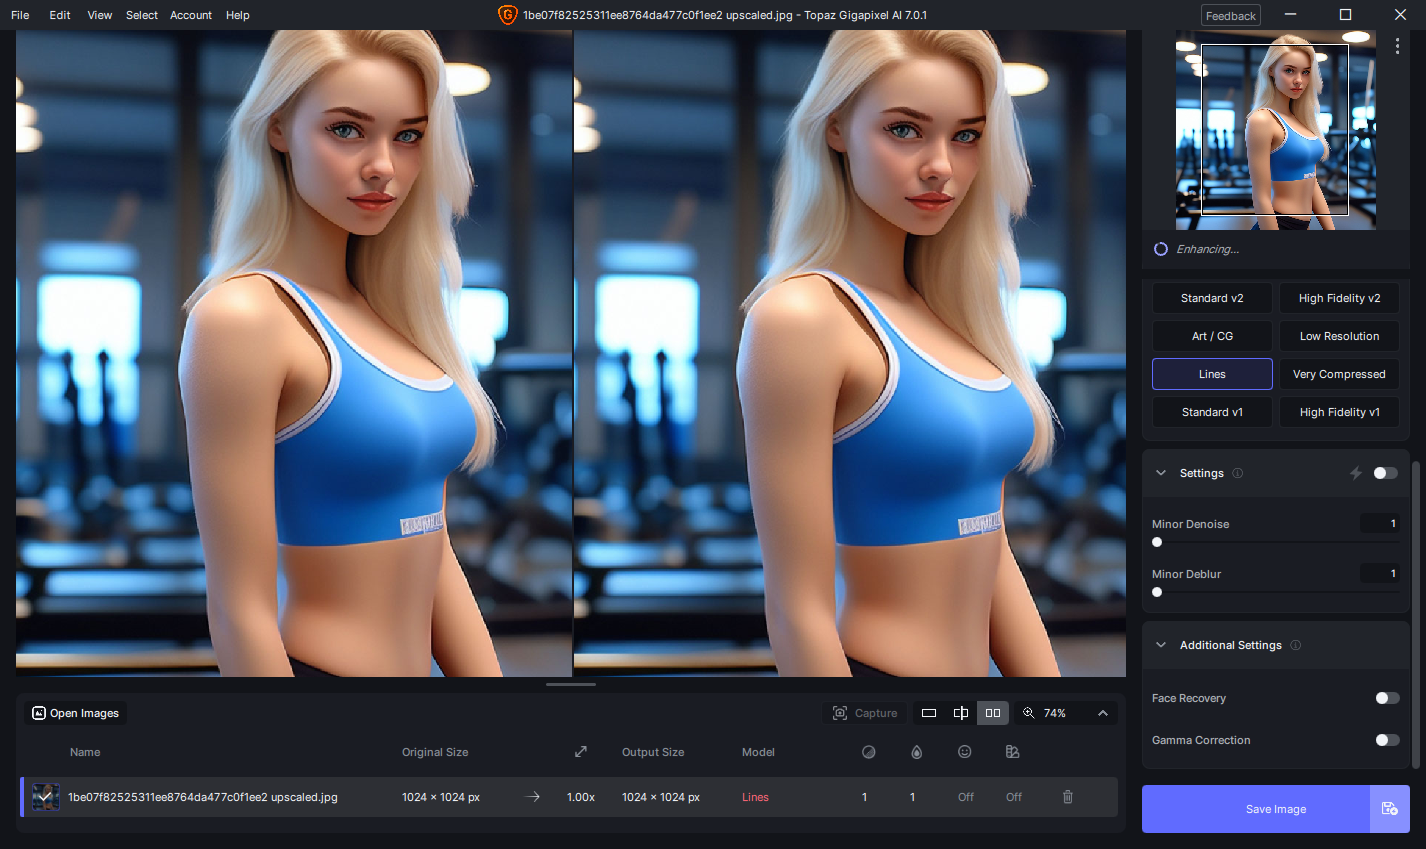
Task: Open the File menu
Action: coord(20,15)
